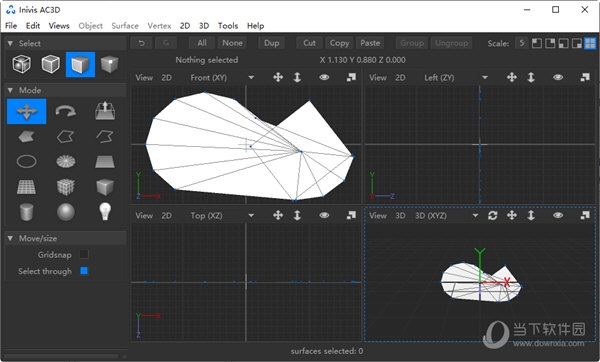The height and width of the screenshot is (362, 600).
Task: Select the Mesh grid draw tool
Action: [x=26, y=187]
